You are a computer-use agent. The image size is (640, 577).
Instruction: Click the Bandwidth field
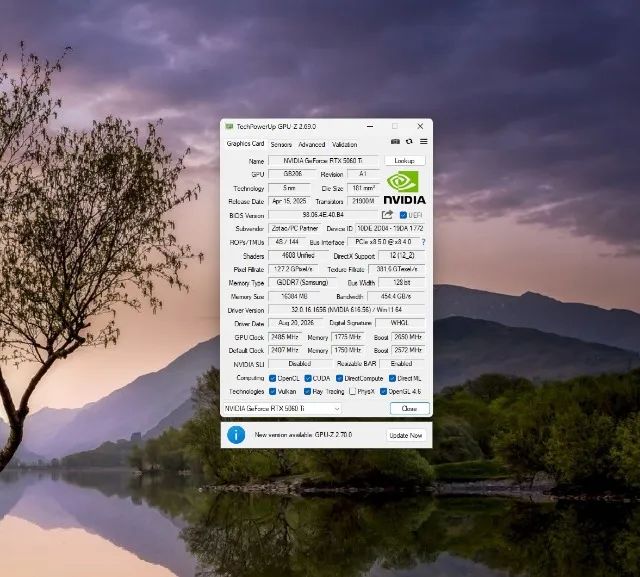[x=396, y=296]
